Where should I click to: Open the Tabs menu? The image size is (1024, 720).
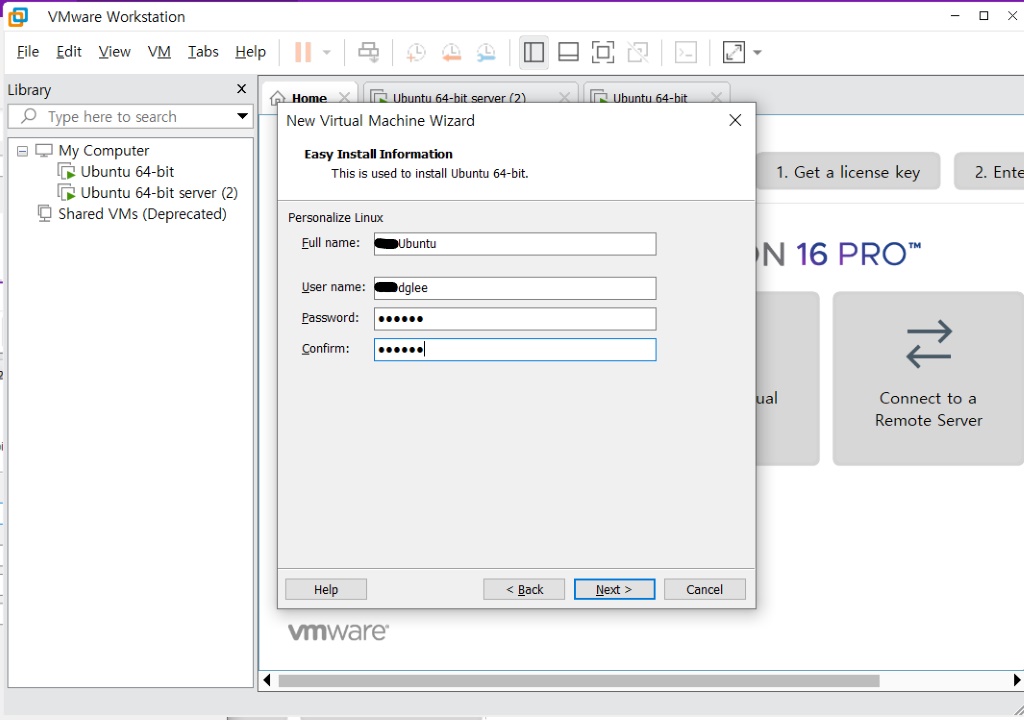tap(203, 52)
